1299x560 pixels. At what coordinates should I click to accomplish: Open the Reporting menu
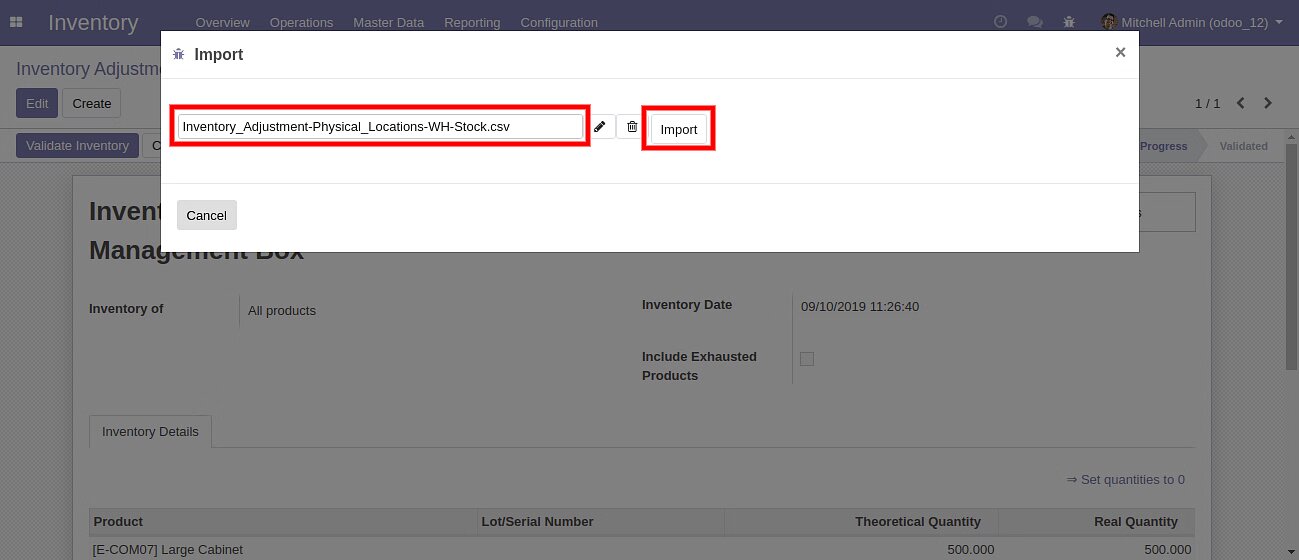472,22
